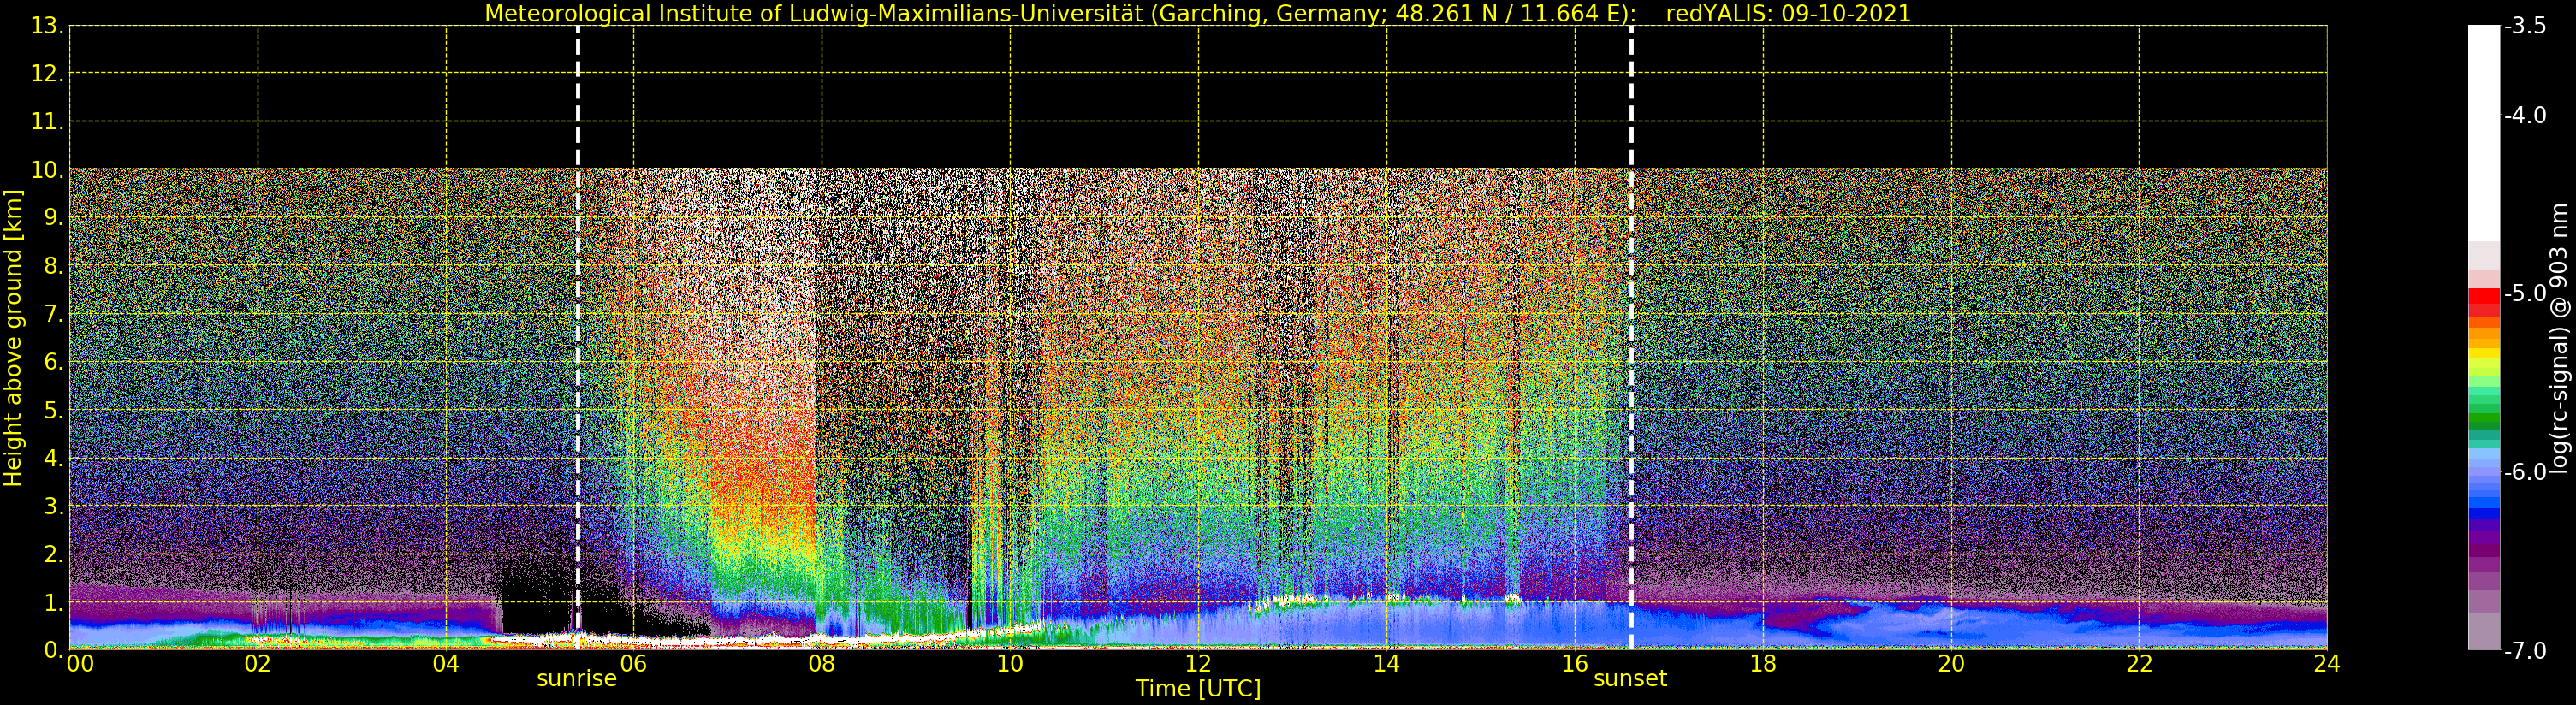The width and height of the screenshot is (2576, 705).
Task: Click the '20' tick on the time axis
Action: click(1951, 664)
